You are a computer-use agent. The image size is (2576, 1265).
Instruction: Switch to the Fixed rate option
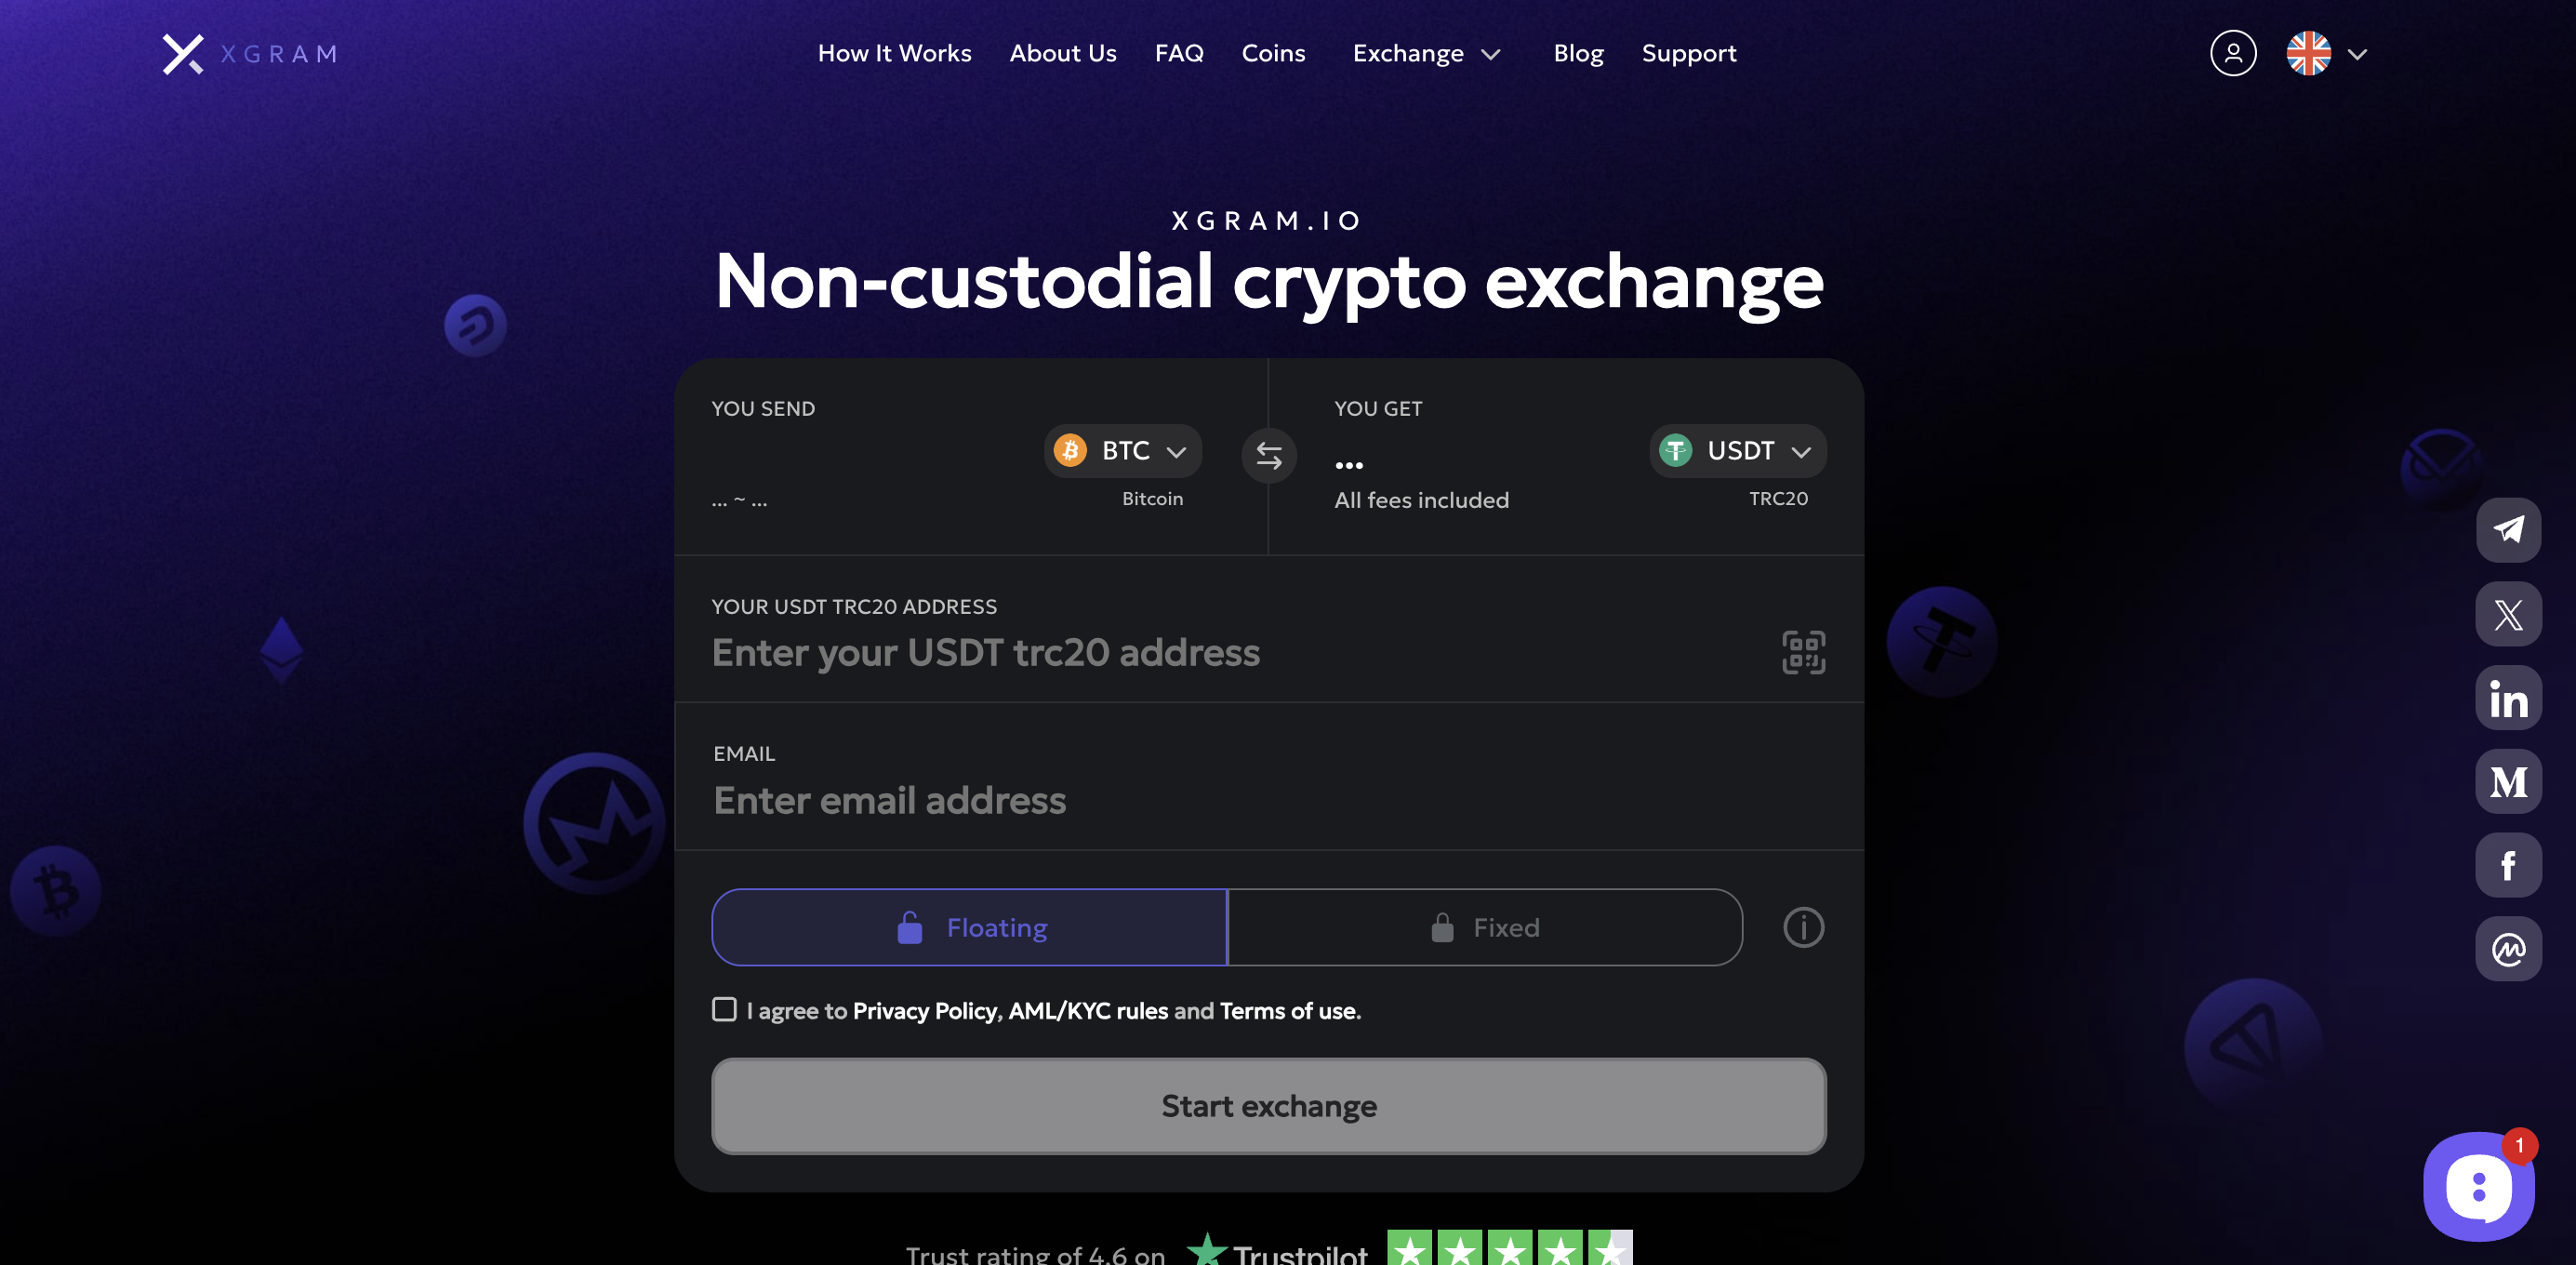[1484, 927]
